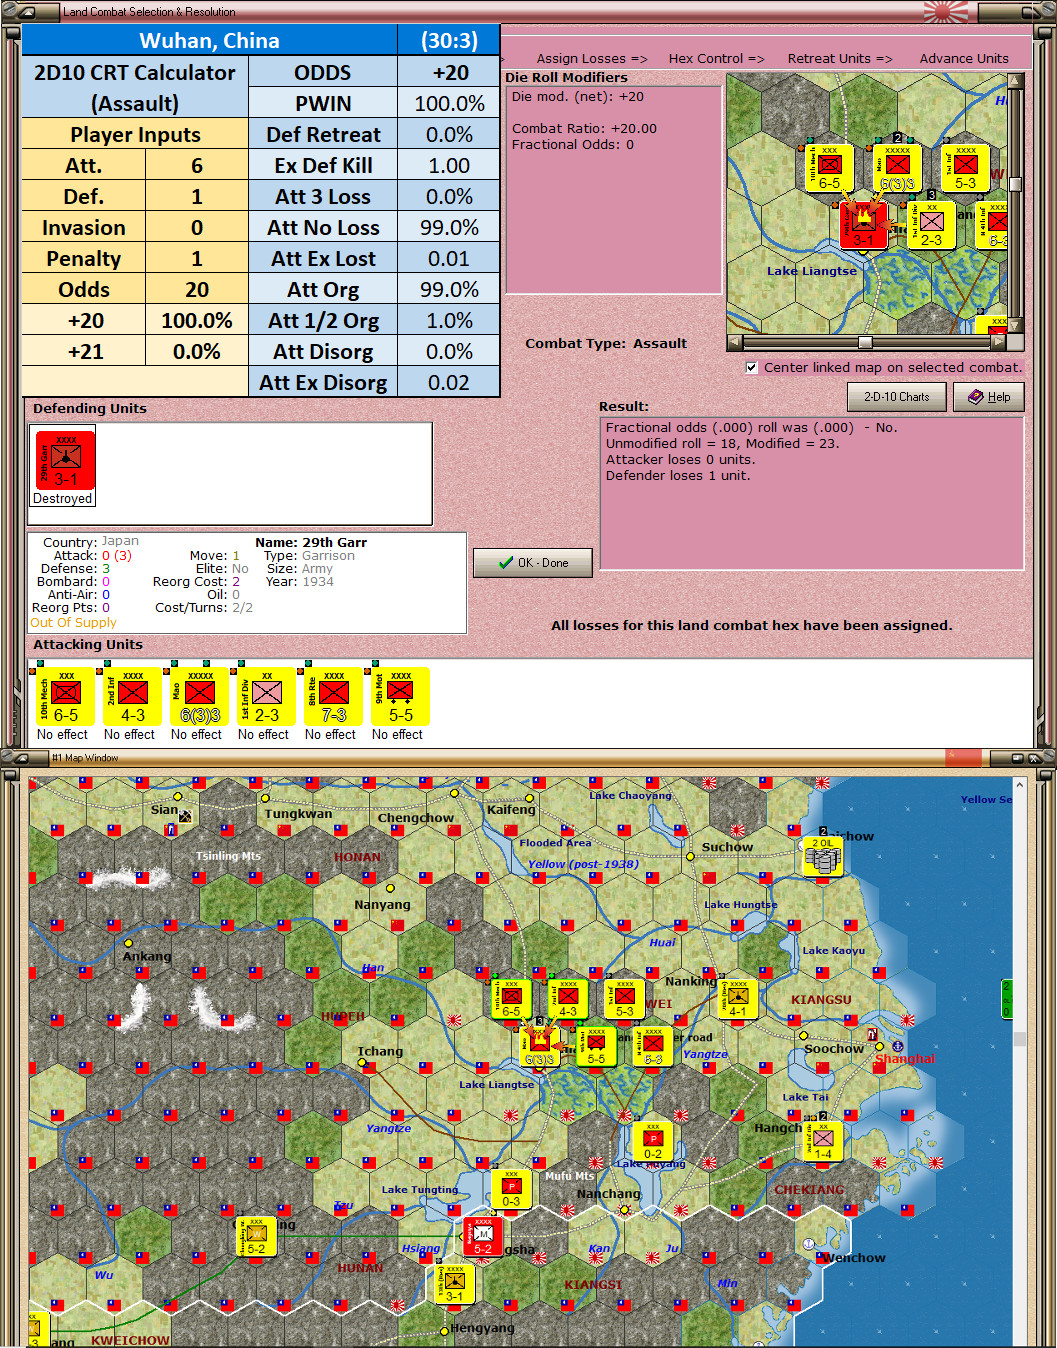Screen dimensions: 1057x1348
Task: Select the 0-3 unit near Mufu Mts
Action: (511, 1188)
